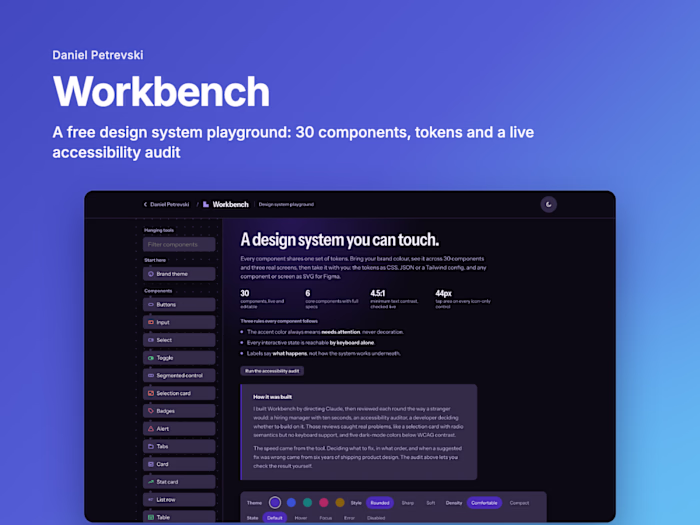Open the Selection card icon
The height and width of the screenshot is (525, 700).
[x=151, y=393]
